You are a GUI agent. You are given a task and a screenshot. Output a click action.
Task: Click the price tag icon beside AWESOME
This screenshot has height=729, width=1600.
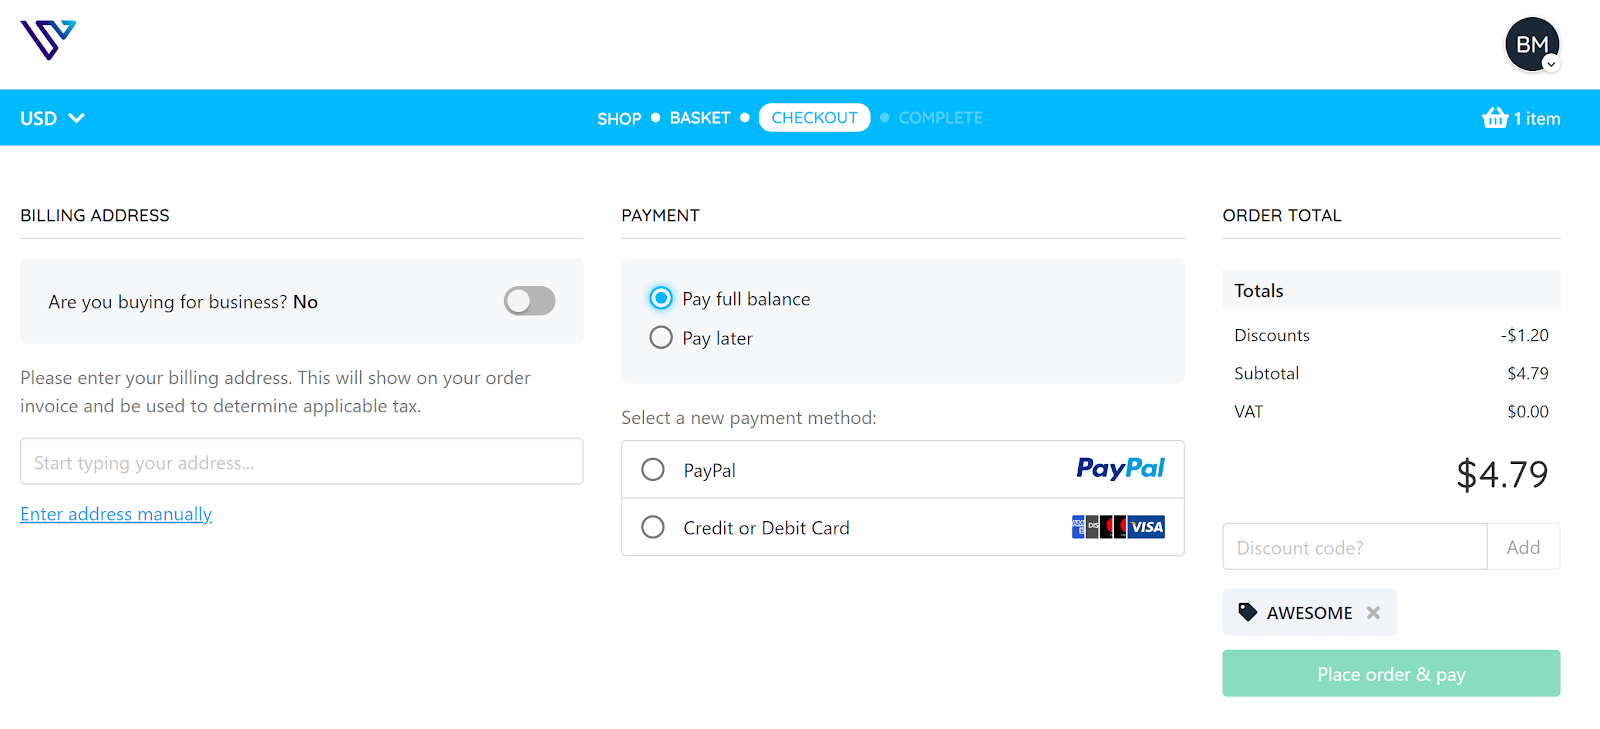(1247, 612)
